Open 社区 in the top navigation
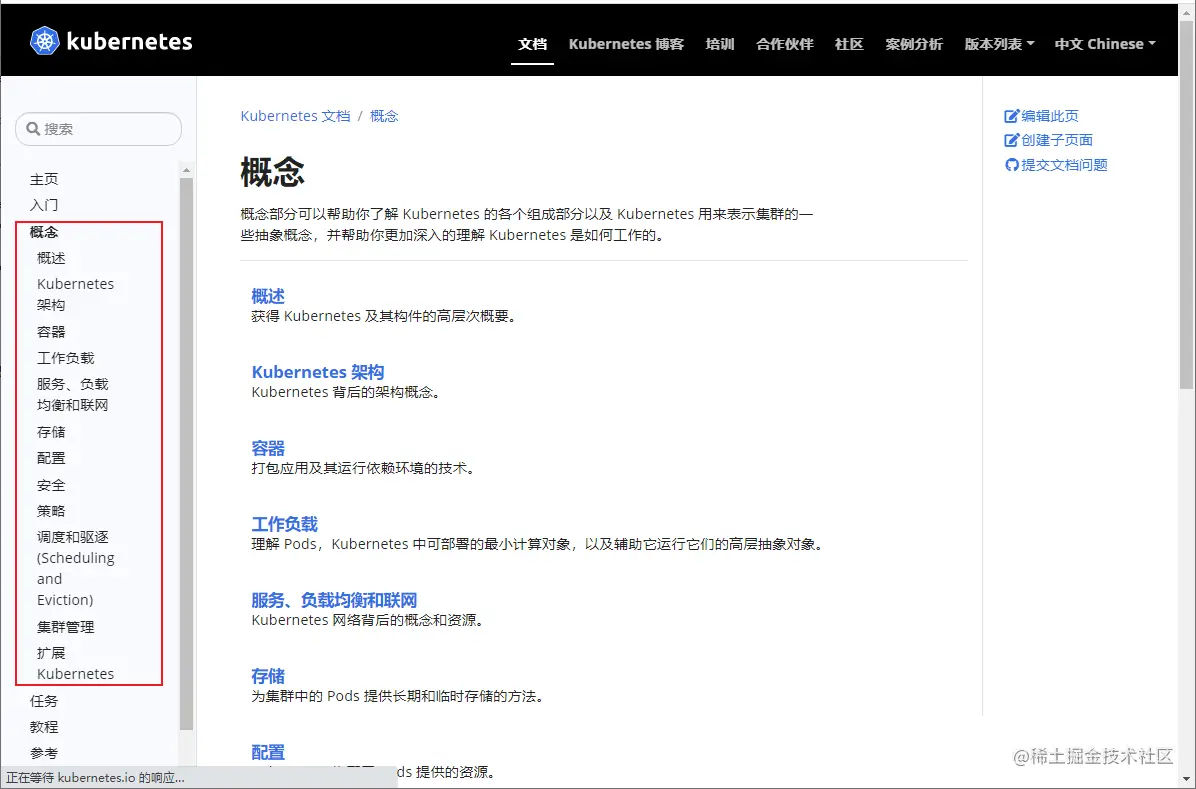Screen dimensions: 1196x789 (x=849, y=44)
